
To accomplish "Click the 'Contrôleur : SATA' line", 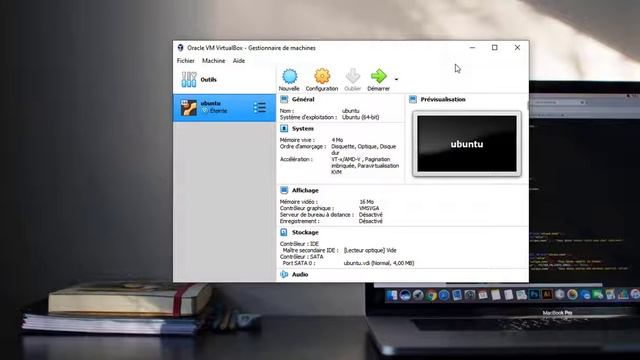I will tap(302, 257).
